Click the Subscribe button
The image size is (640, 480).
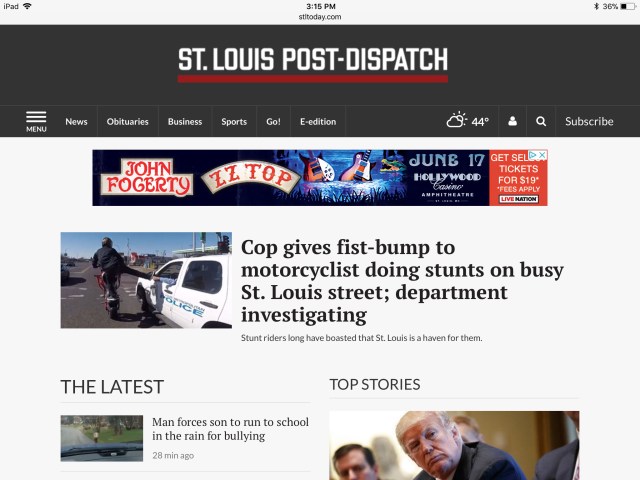point(589,121)
